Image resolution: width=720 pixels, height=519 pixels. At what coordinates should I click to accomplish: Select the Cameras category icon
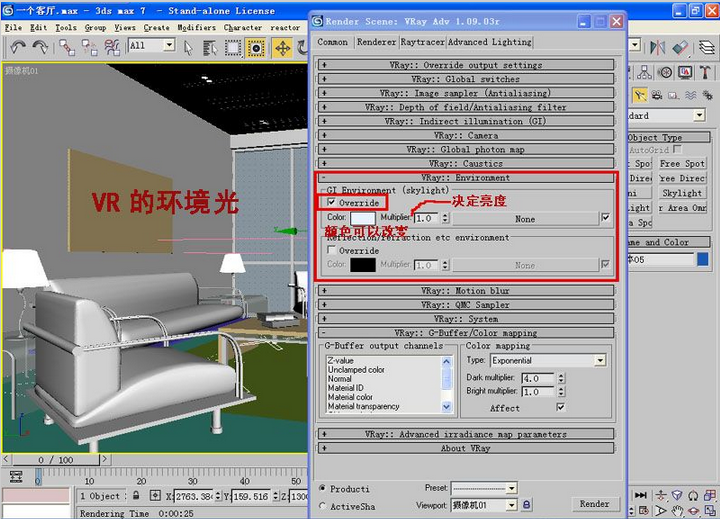coord(657,95)
